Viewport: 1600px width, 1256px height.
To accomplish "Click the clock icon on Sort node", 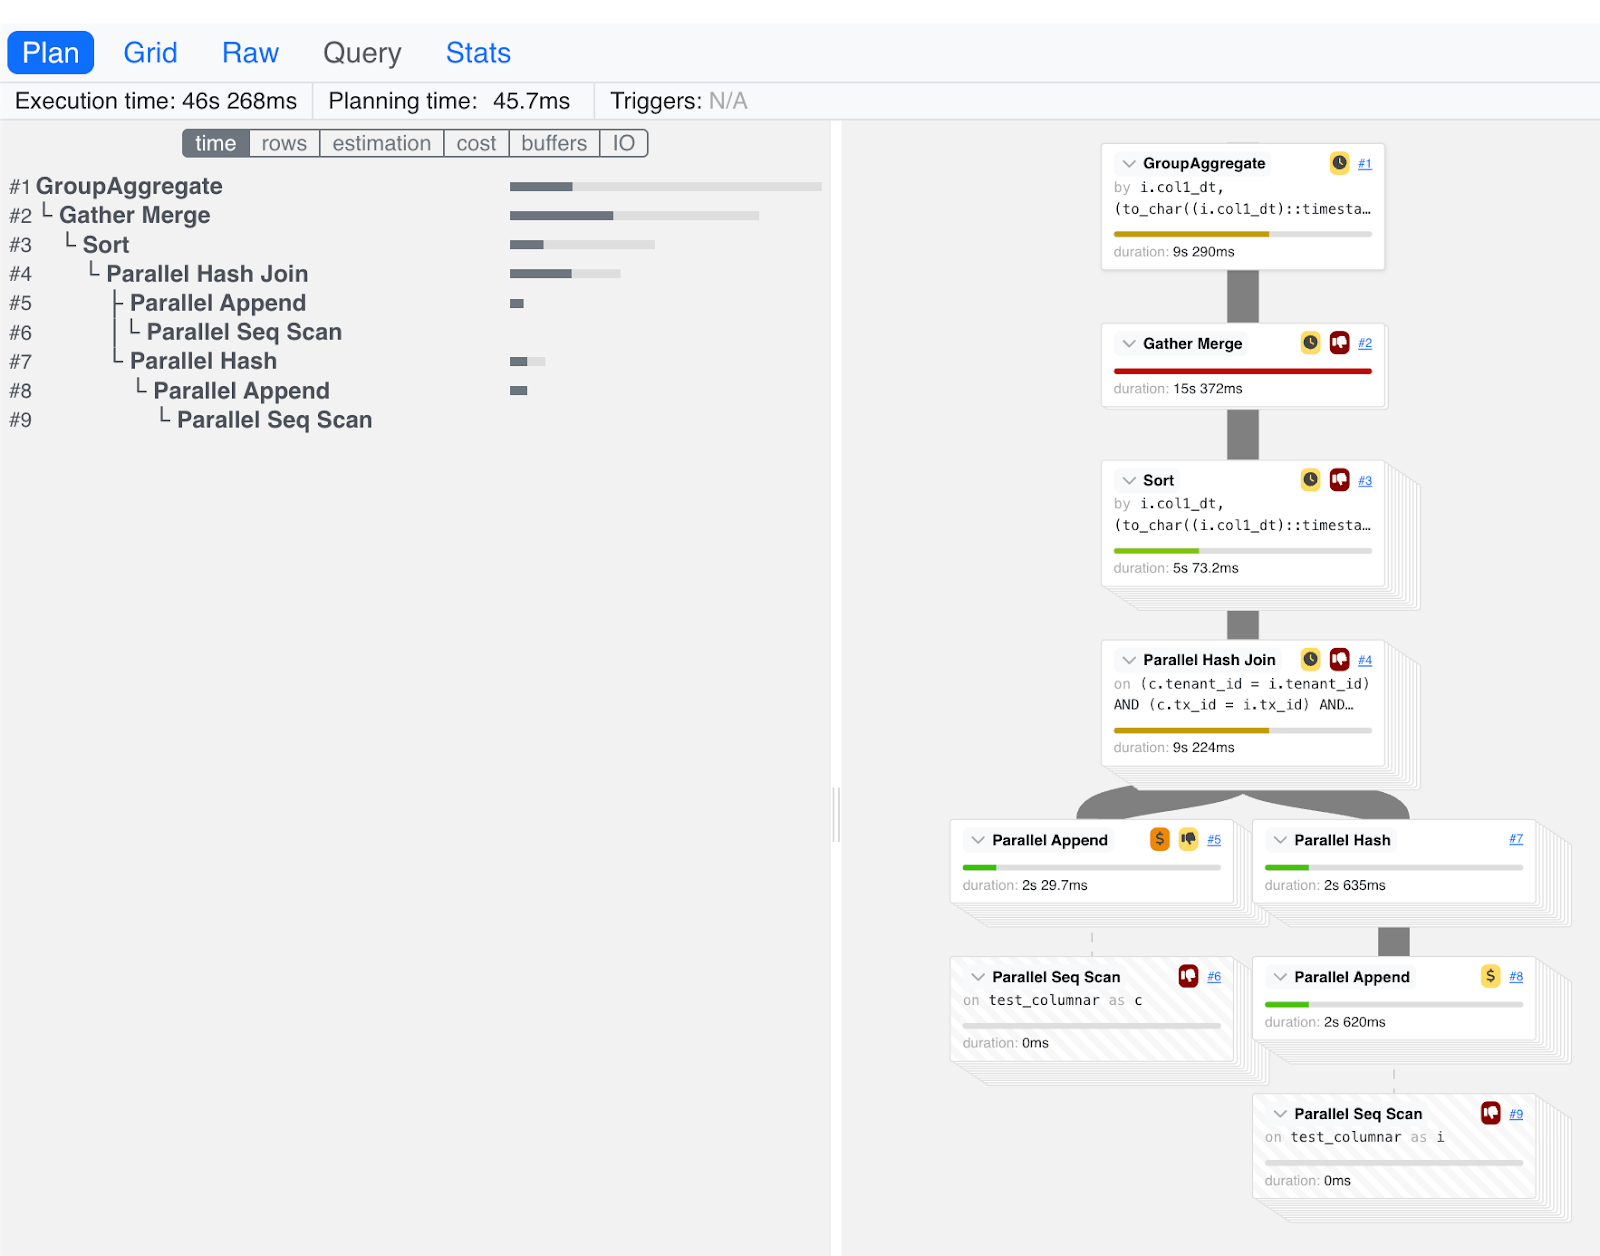I will [1310, 480].
